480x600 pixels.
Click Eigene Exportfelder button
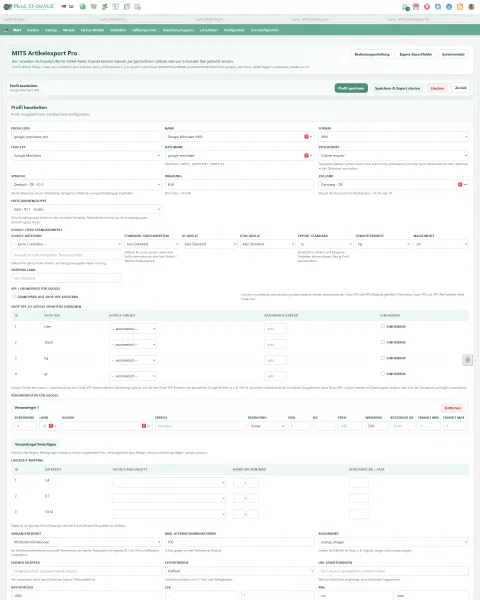pos(416,54)
